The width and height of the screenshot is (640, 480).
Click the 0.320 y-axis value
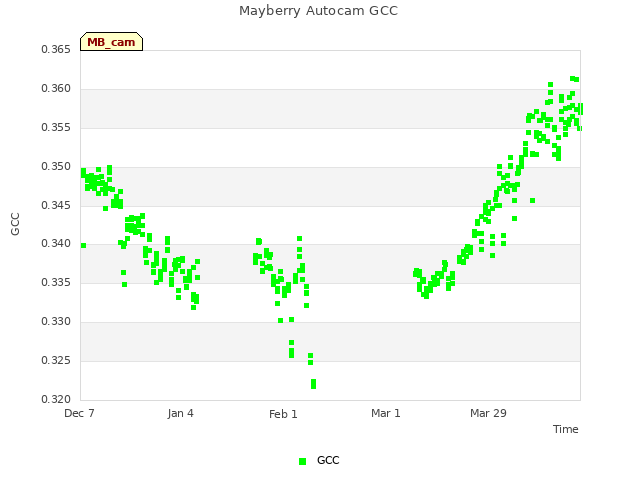pos(56,399)
